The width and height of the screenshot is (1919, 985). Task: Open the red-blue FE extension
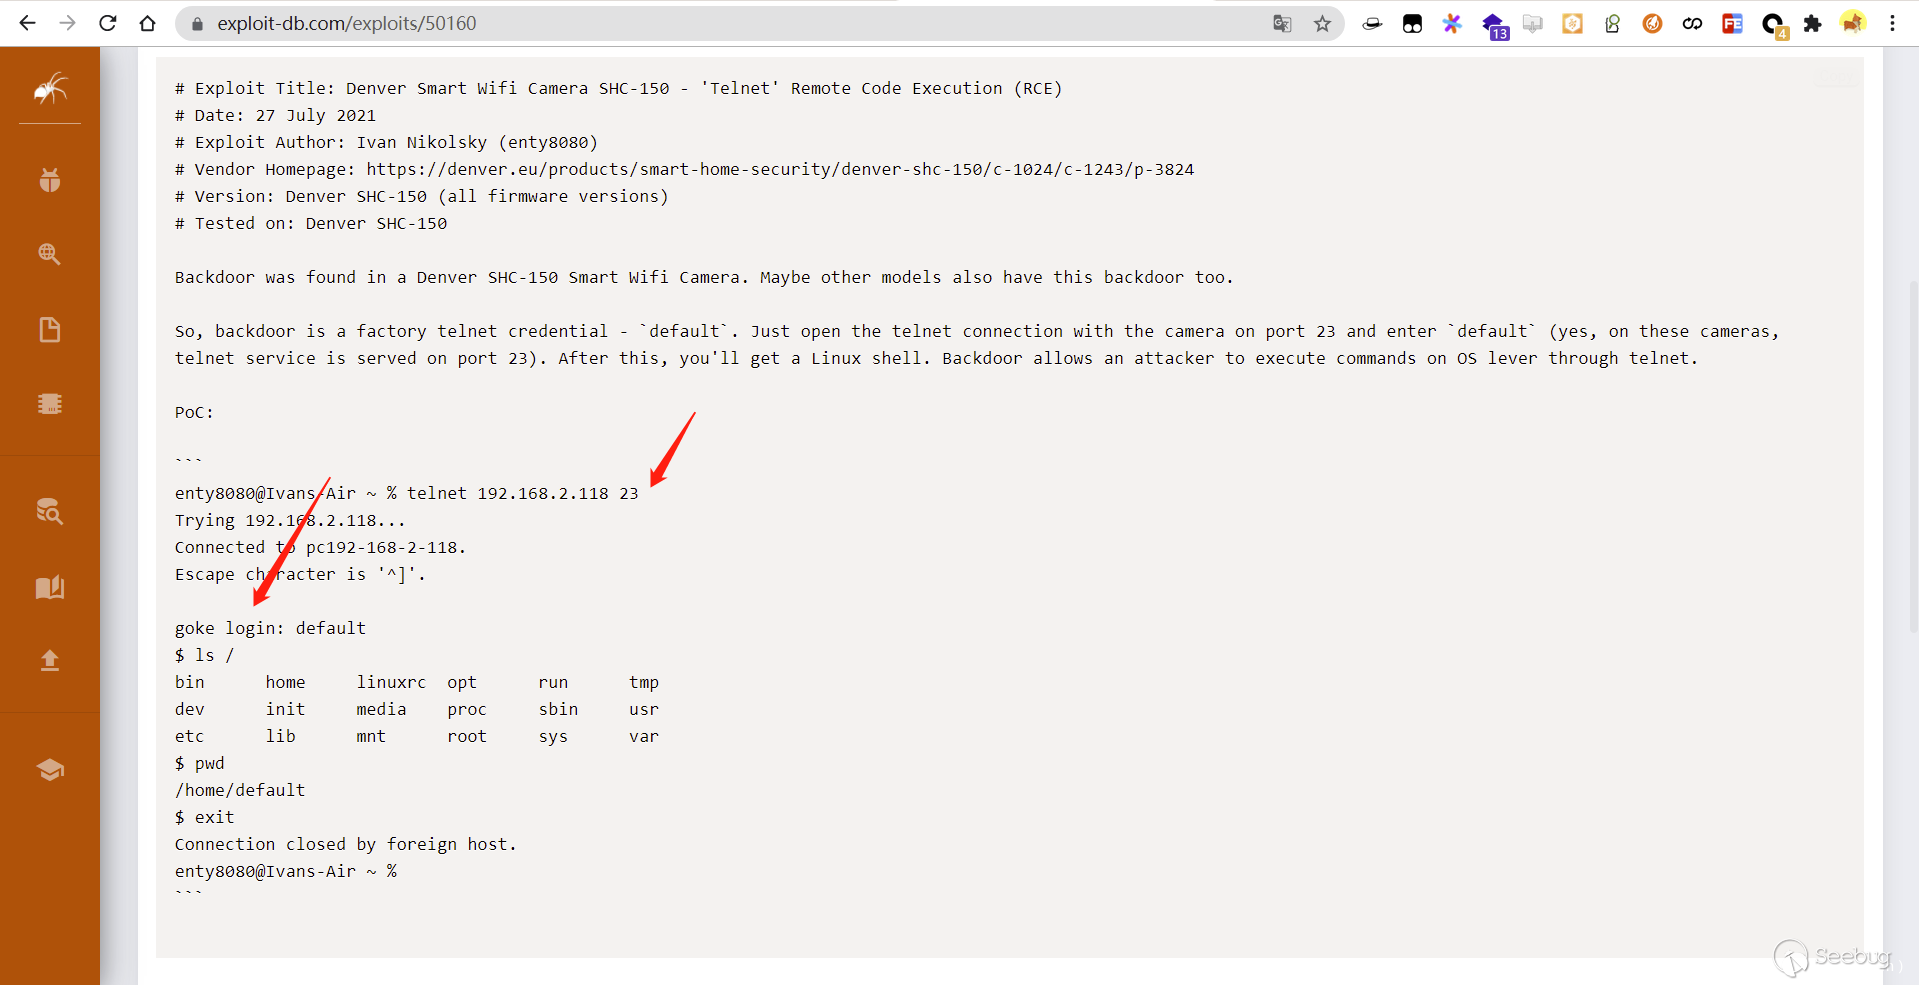tap(1732, 23)
